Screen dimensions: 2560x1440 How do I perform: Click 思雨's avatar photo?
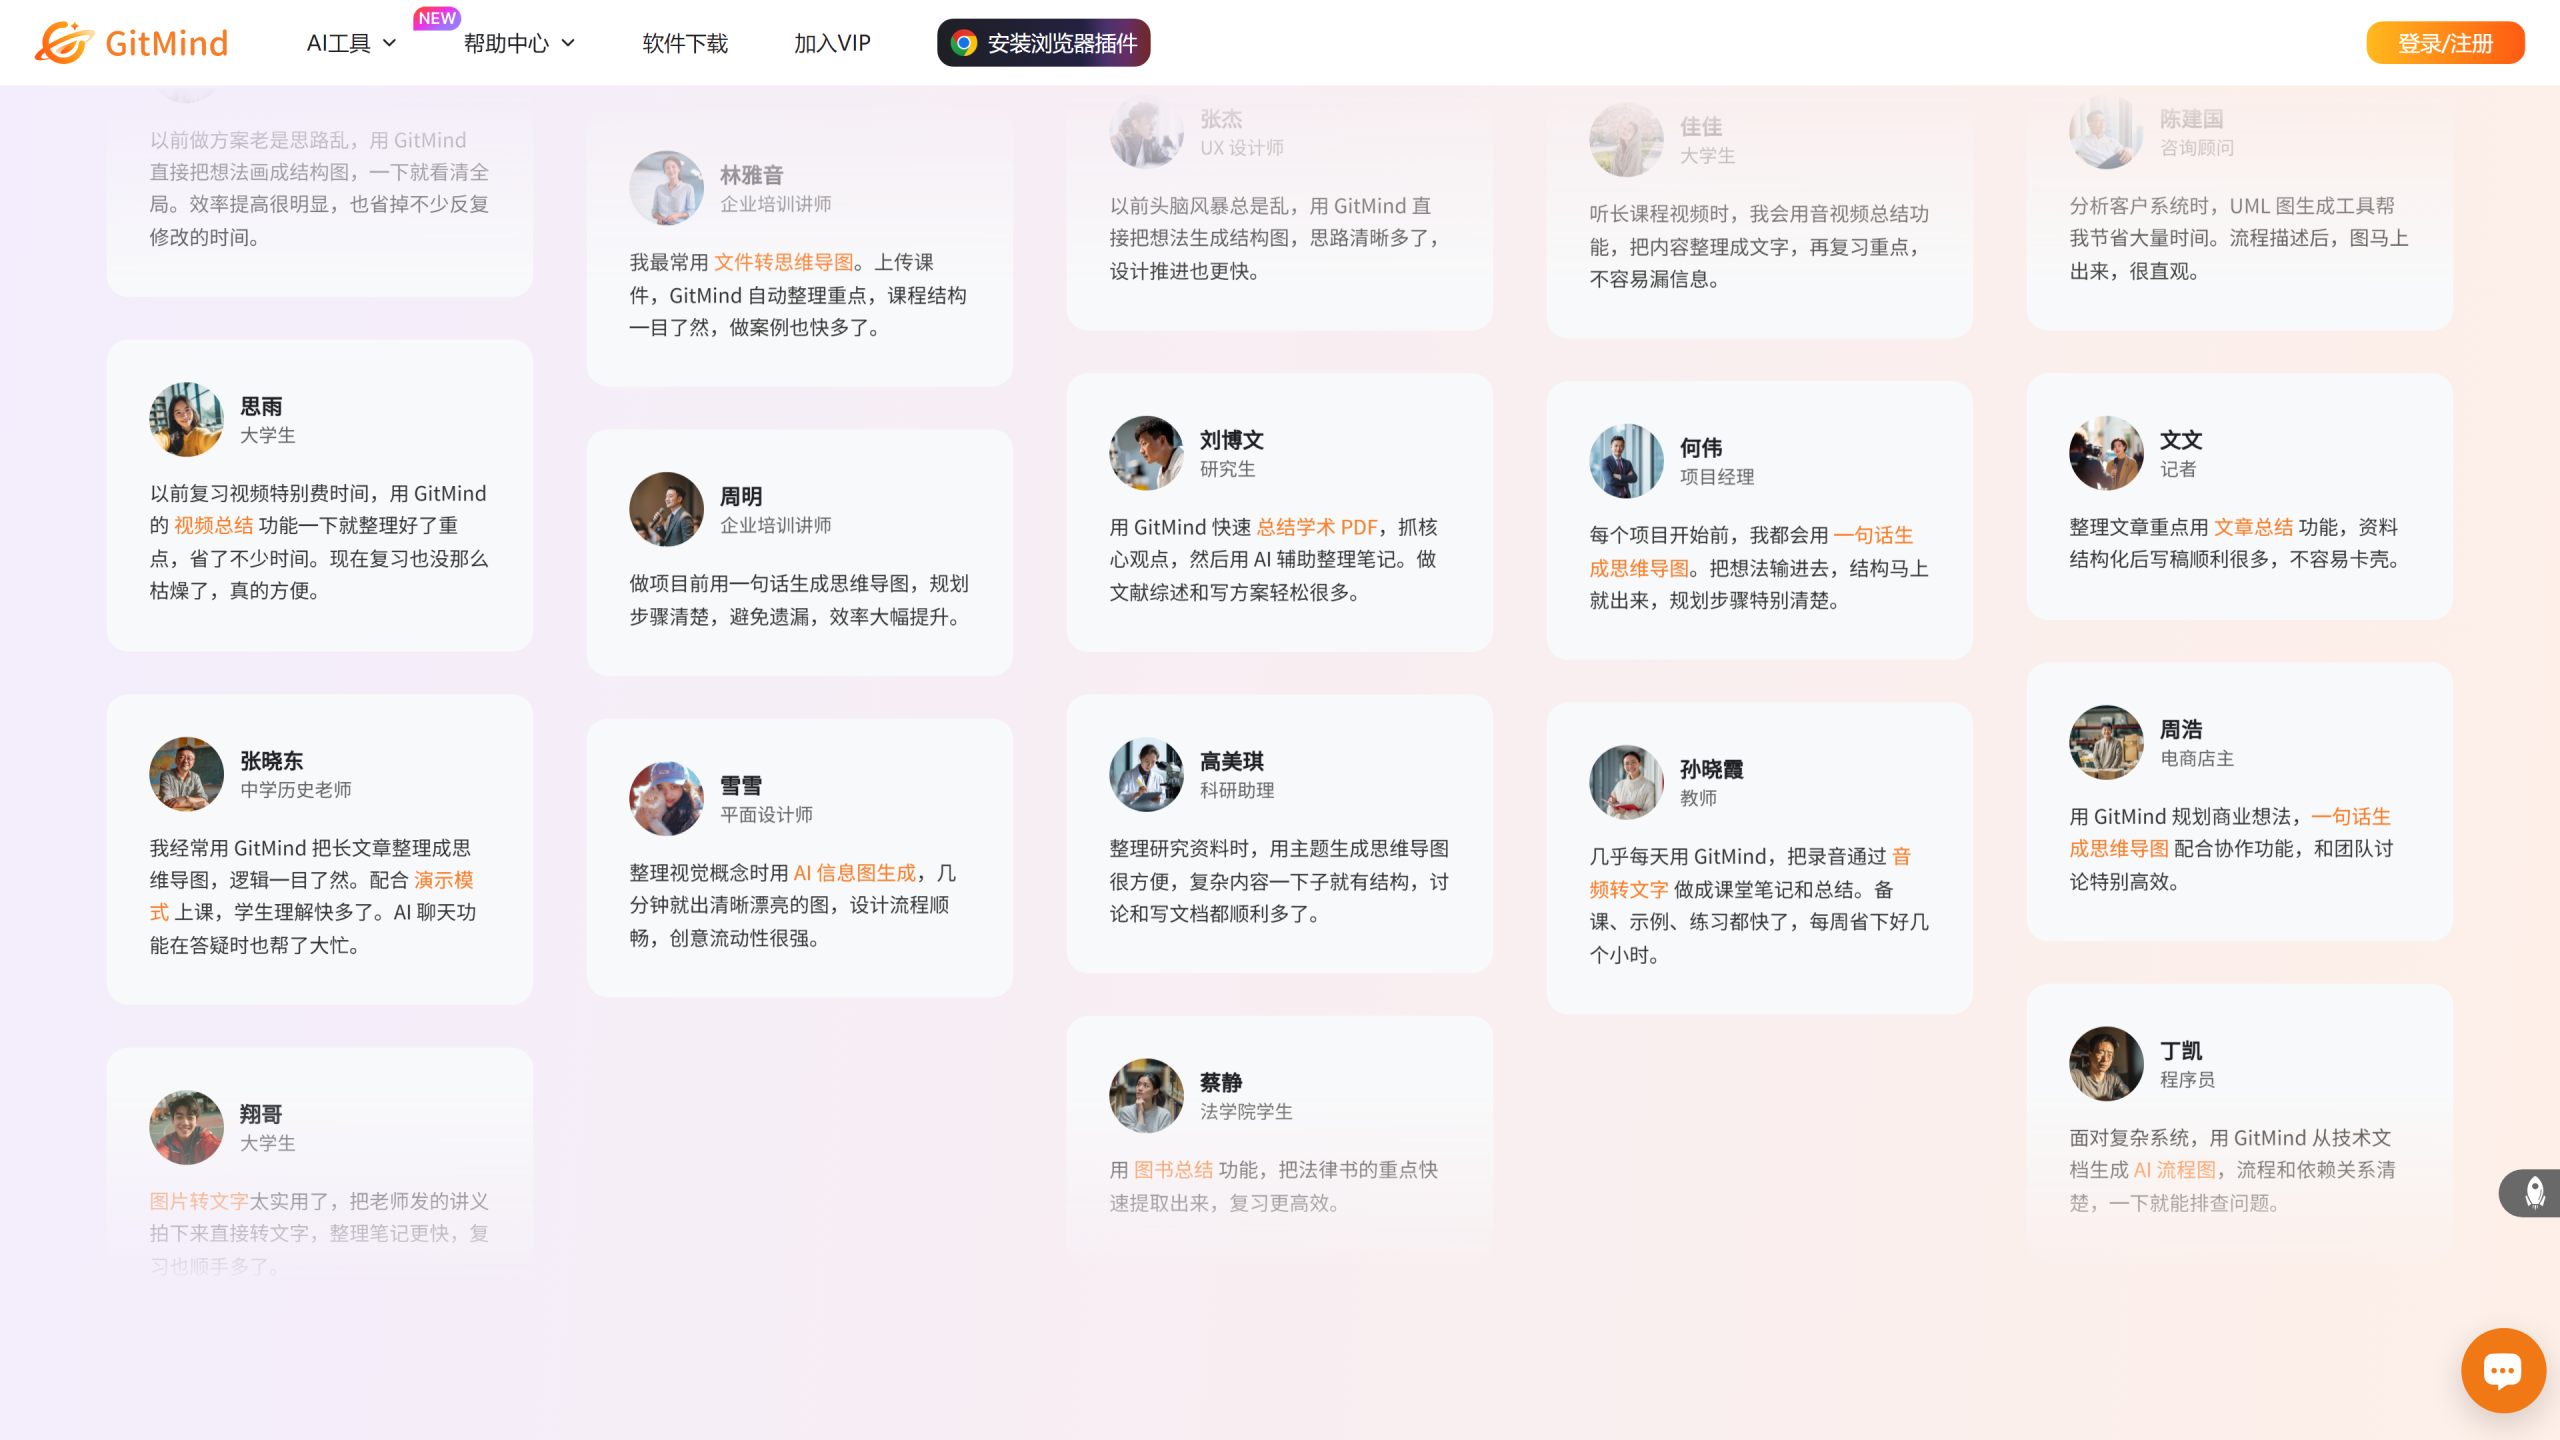pyautogui.click(x=186, y=420)
